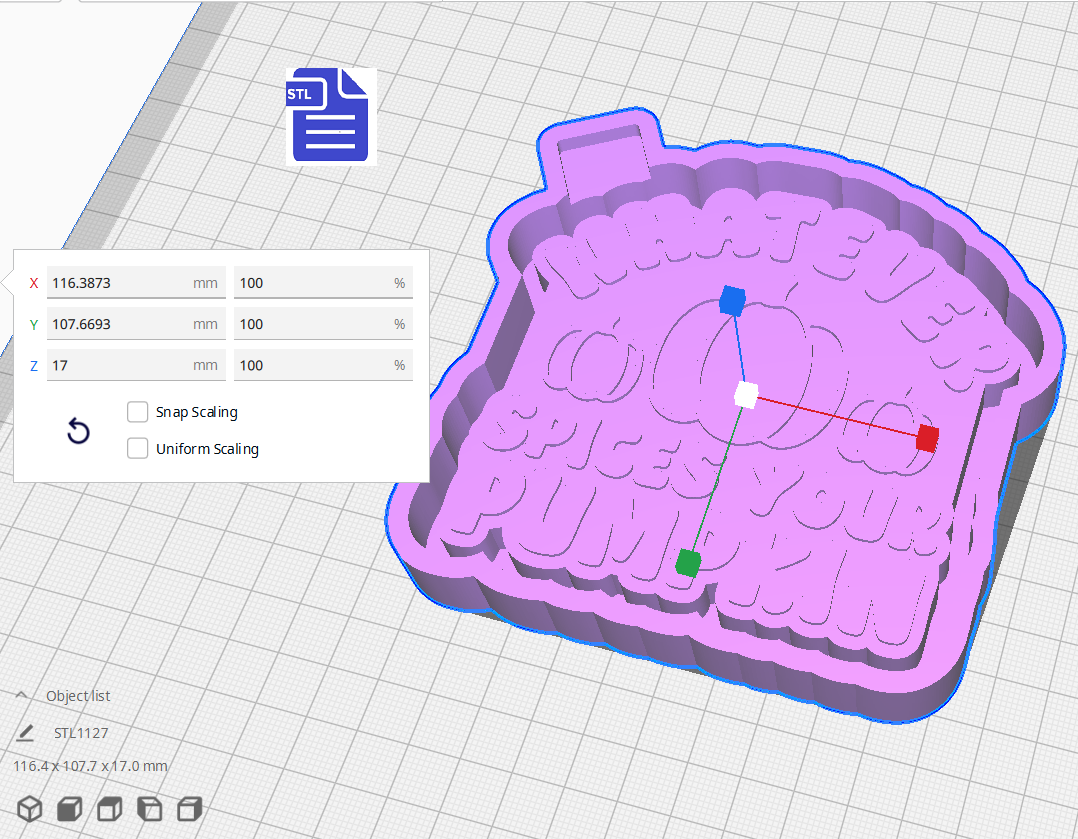Edit the Z height value of 17 mm
Viewport: 1078px width, 839px height.
(x=136, y=365)
